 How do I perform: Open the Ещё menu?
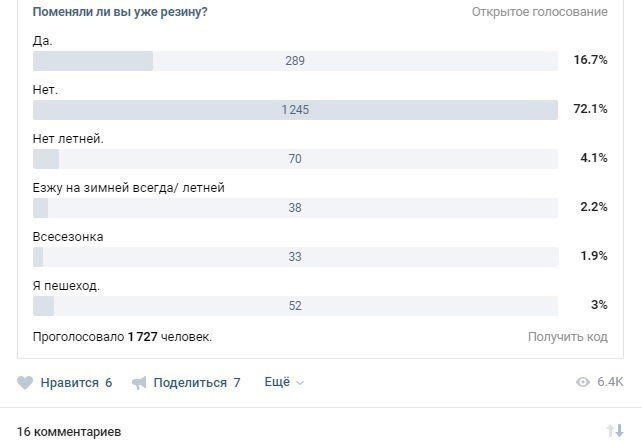(x=284, y=382)
